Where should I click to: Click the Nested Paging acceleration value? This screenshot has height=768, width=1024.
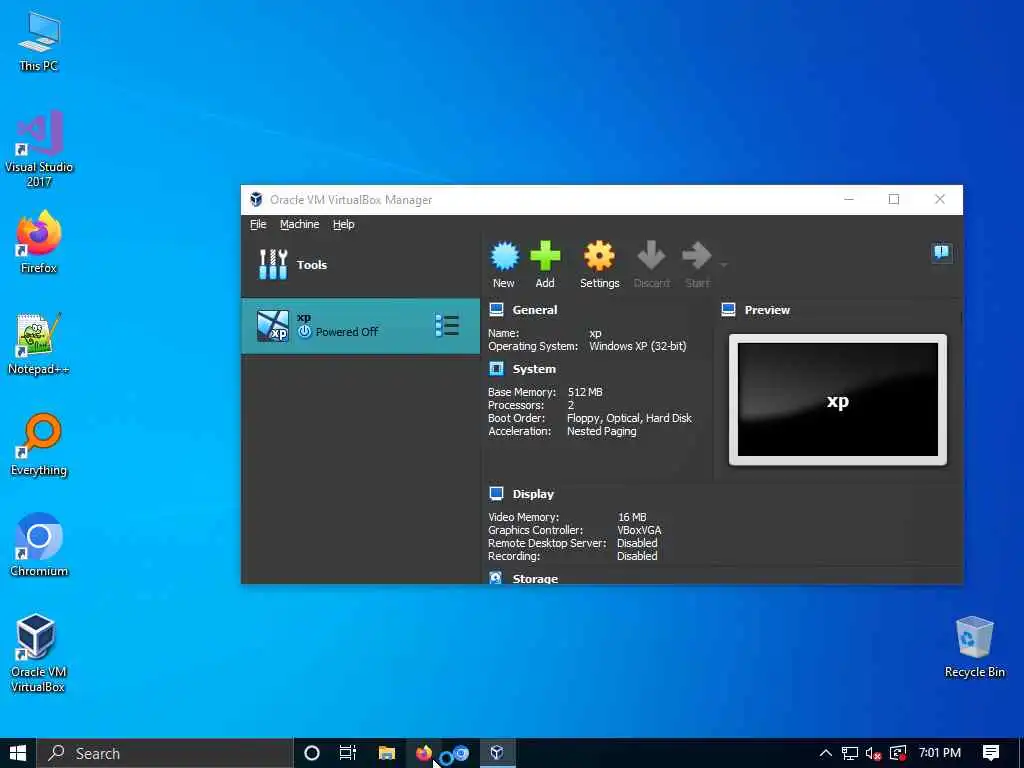click(x=601, y=431)
